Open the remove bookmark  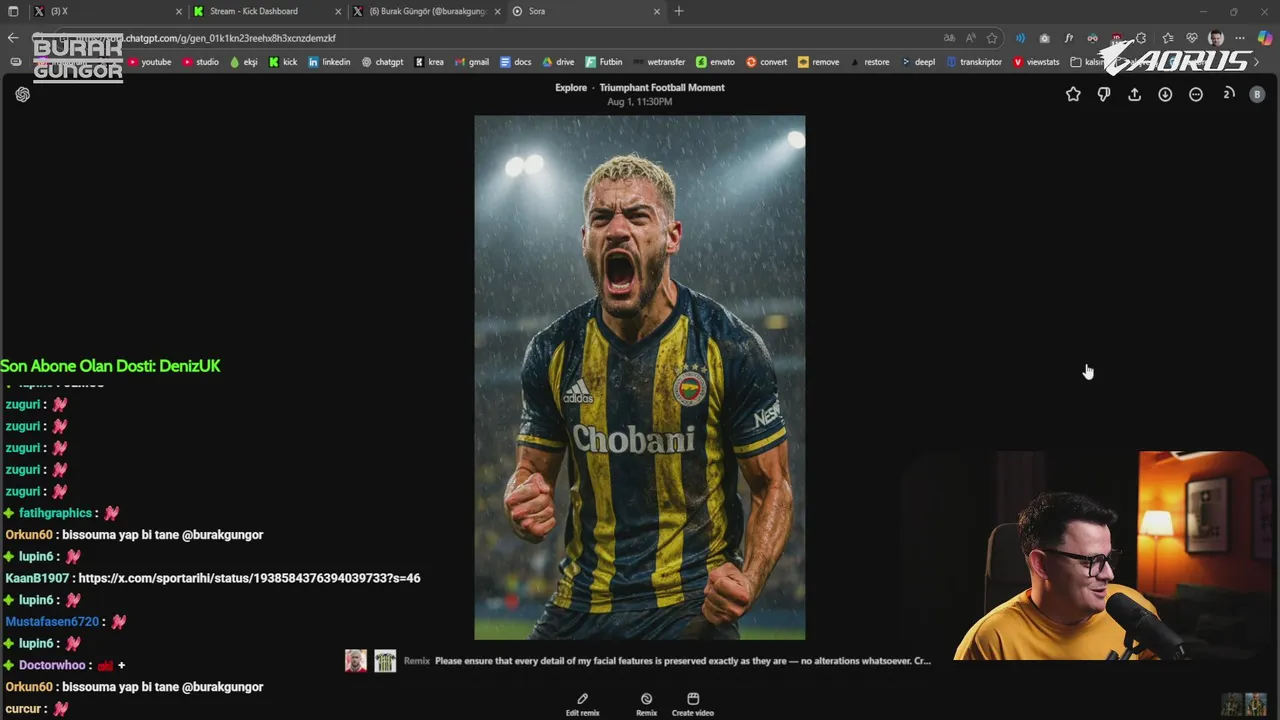point(818,62)
